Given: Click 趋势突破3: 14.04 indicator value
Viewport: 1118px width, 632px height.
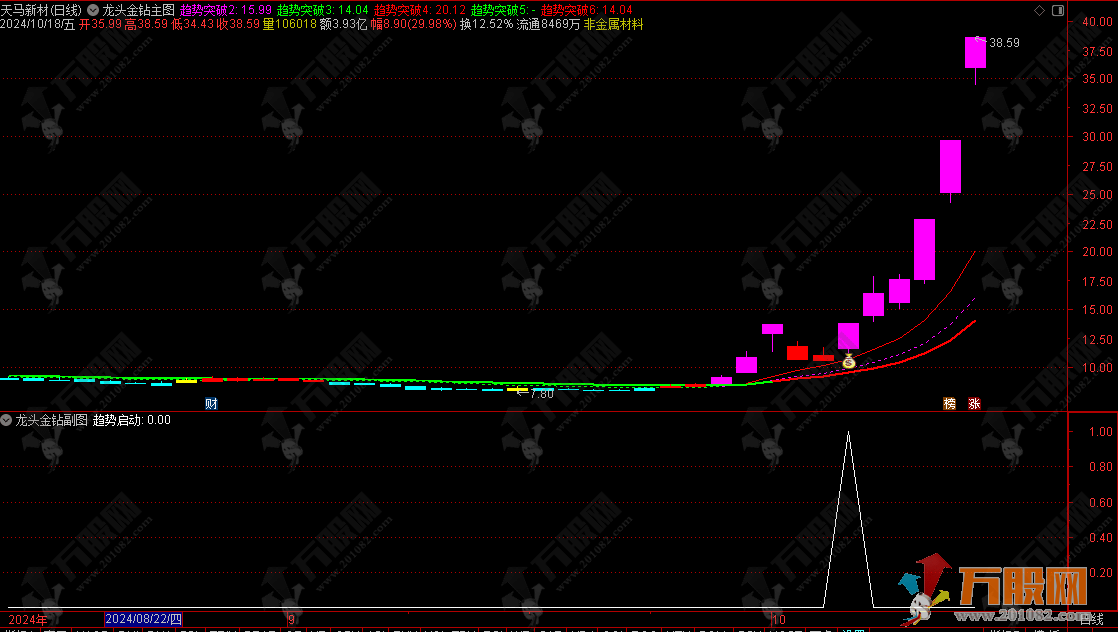Looking at the screenshot, I should [x=323, y=10].
